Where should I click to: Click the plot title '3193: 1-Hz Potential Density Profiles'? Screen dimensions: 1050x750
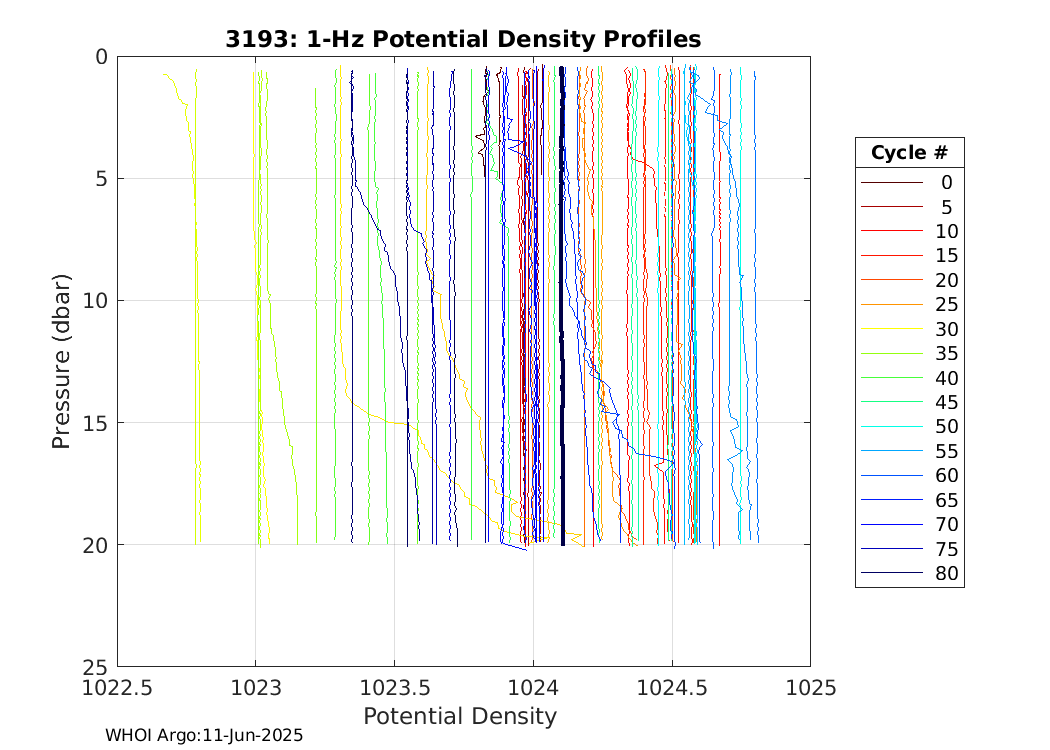click(x=463, y=40)
